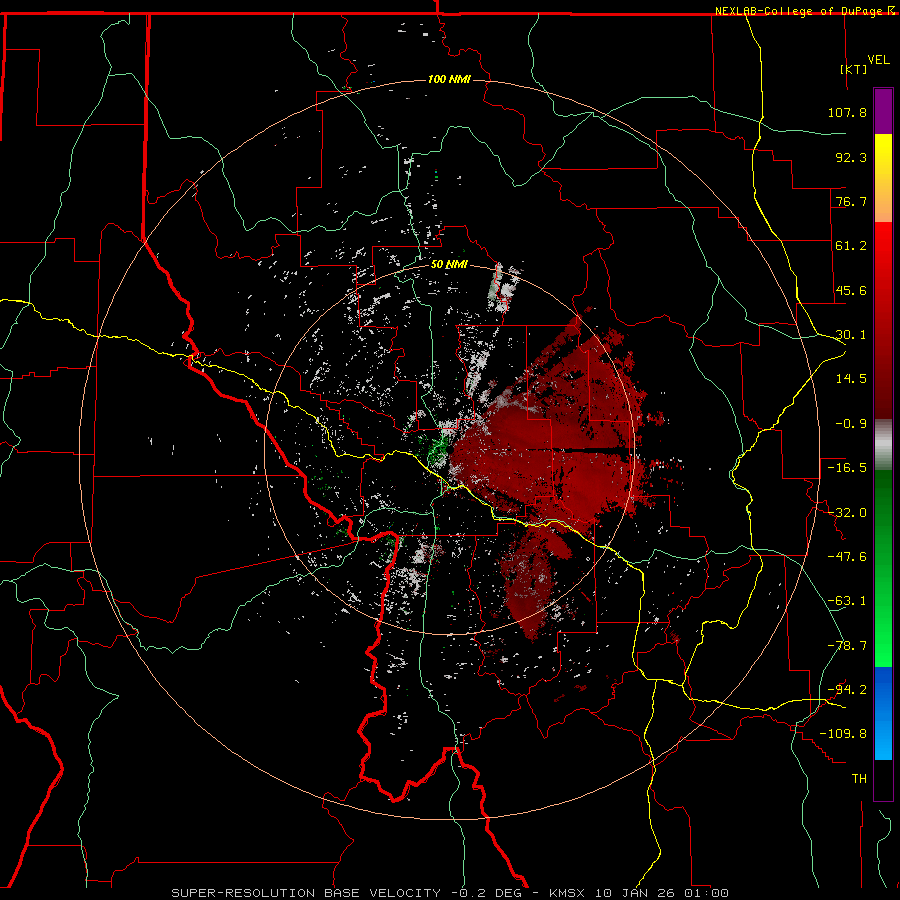
Task: Pick the bright green segment near -78.7
Action: 883,646
